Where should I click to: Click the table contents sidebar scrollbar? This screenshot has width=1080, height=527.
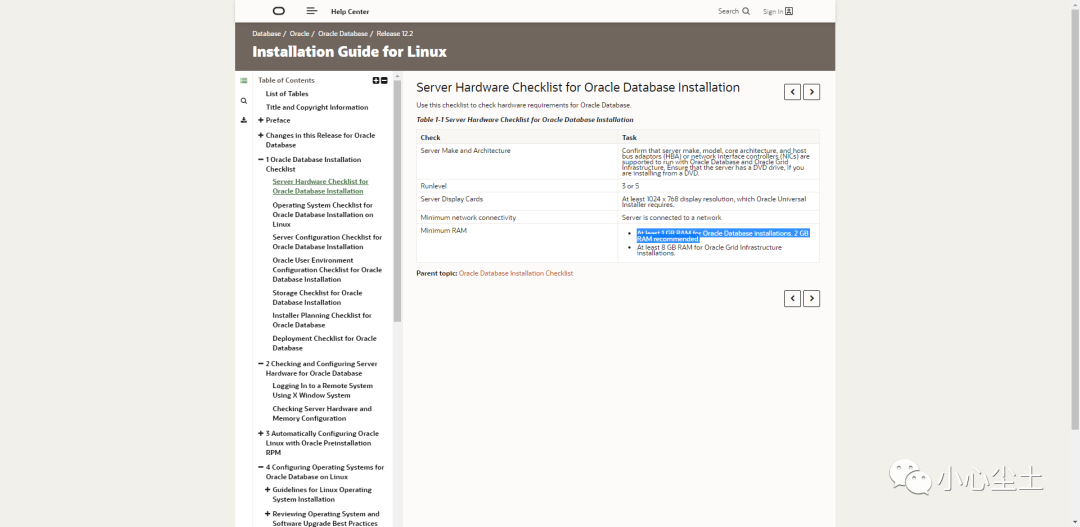397,202
